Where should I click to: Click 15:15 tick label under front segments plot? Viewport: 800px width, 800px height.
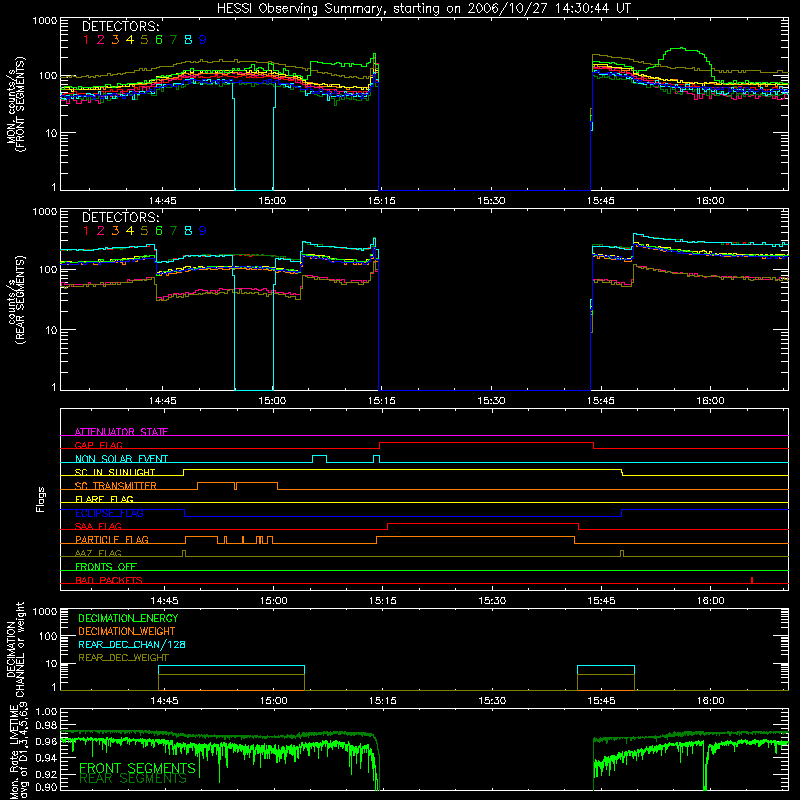(382, 201)
